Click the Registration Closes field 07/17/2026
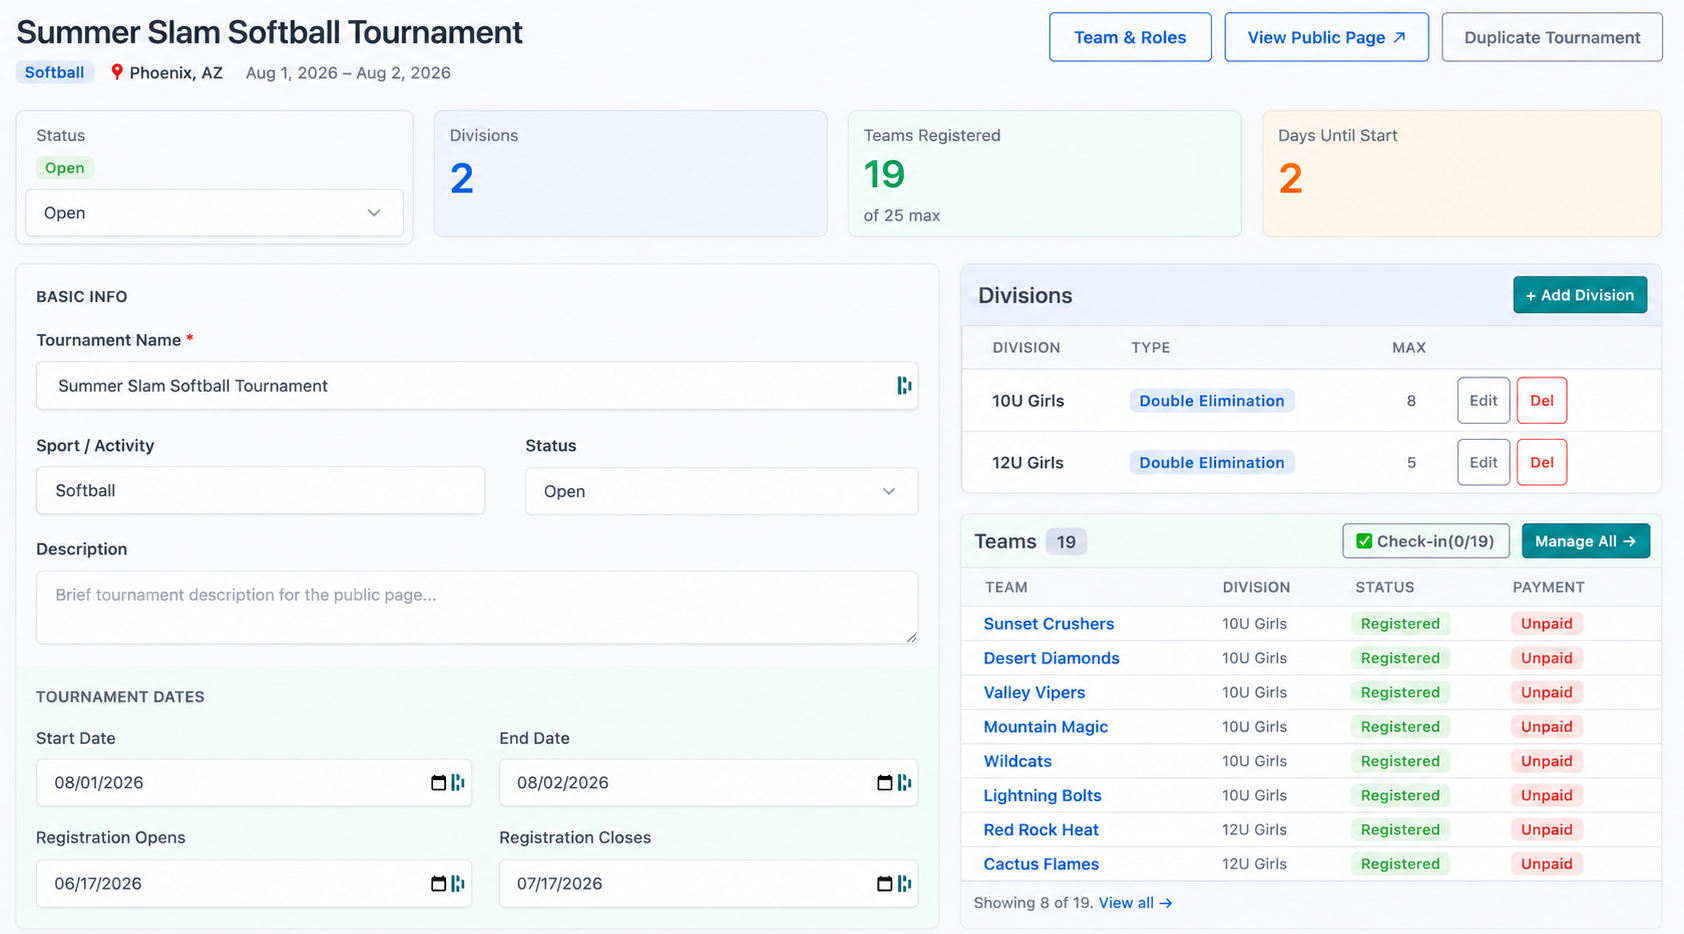 (x=708, y=884)
